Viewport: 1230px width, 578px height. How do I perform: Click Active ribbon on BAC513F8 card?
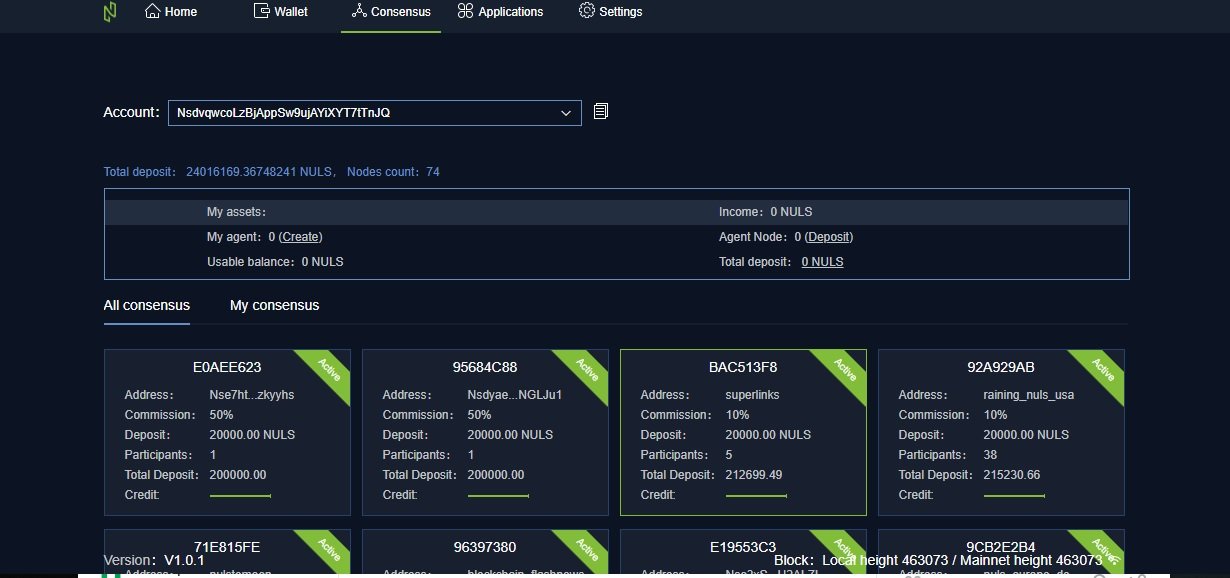pos(844,371)
